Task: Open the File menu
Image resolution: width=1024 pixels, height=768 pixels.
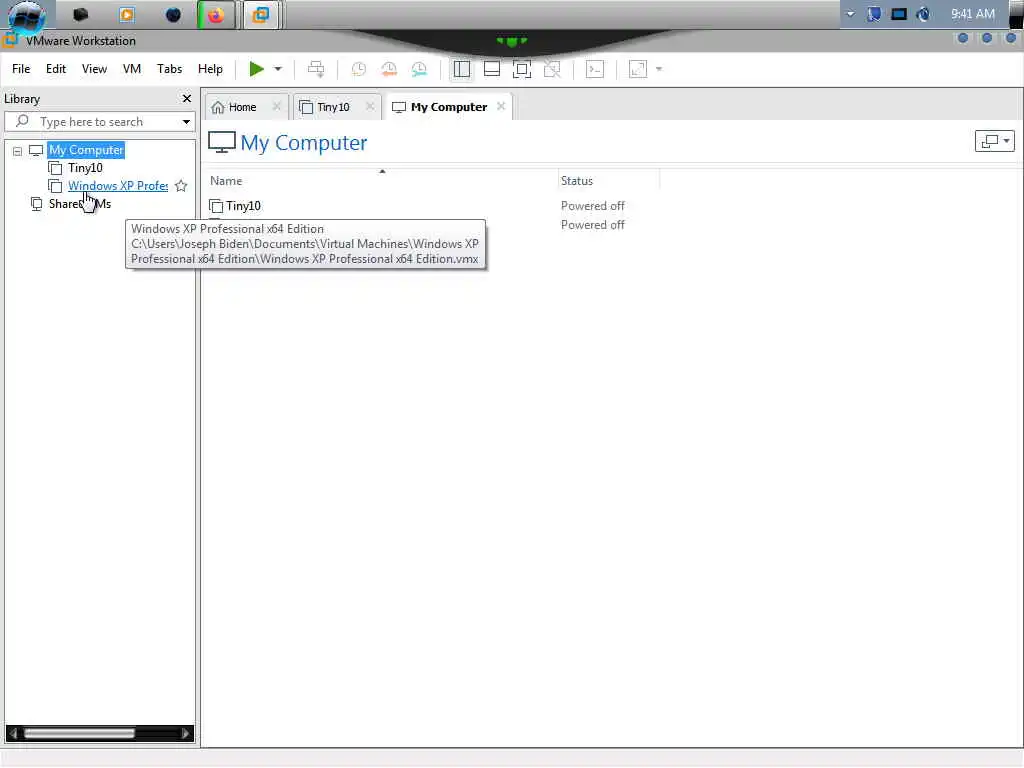Action: [x=21, y=69]
